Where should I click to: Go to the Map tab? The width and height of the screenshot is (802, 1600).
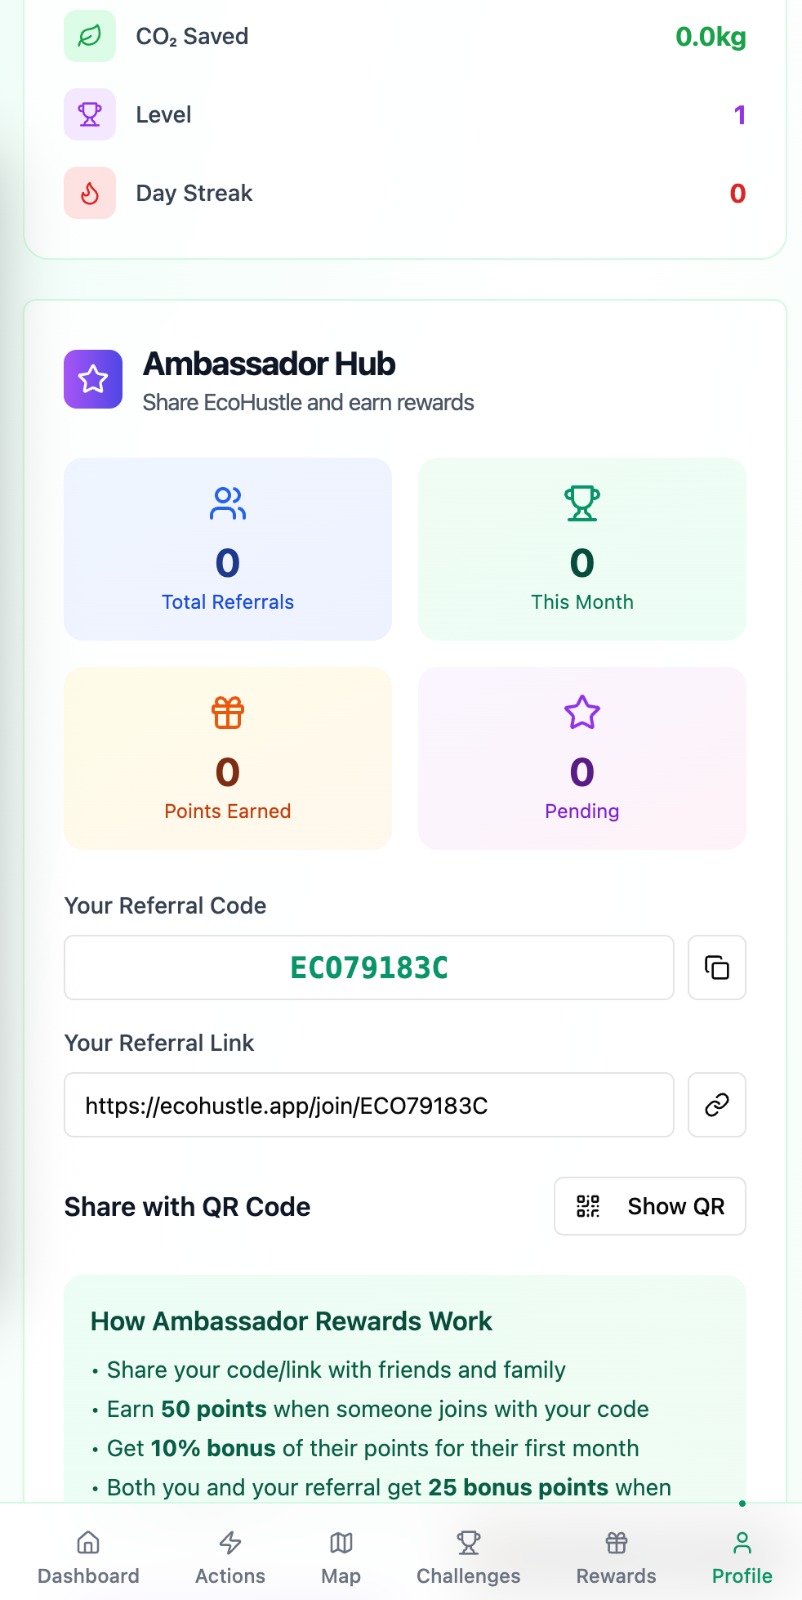pos(341,1557)
